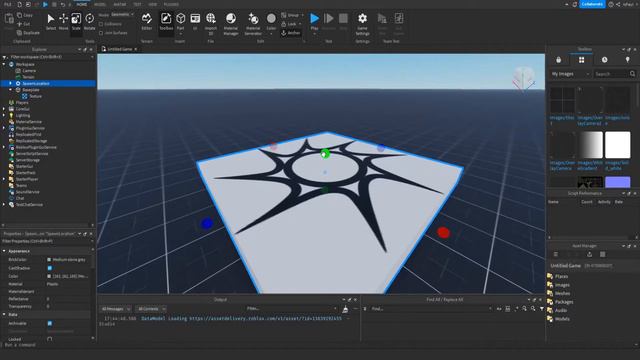The image size is (640, 360).
Task: Expand the TextChatService node
Action: click(4, 204)
